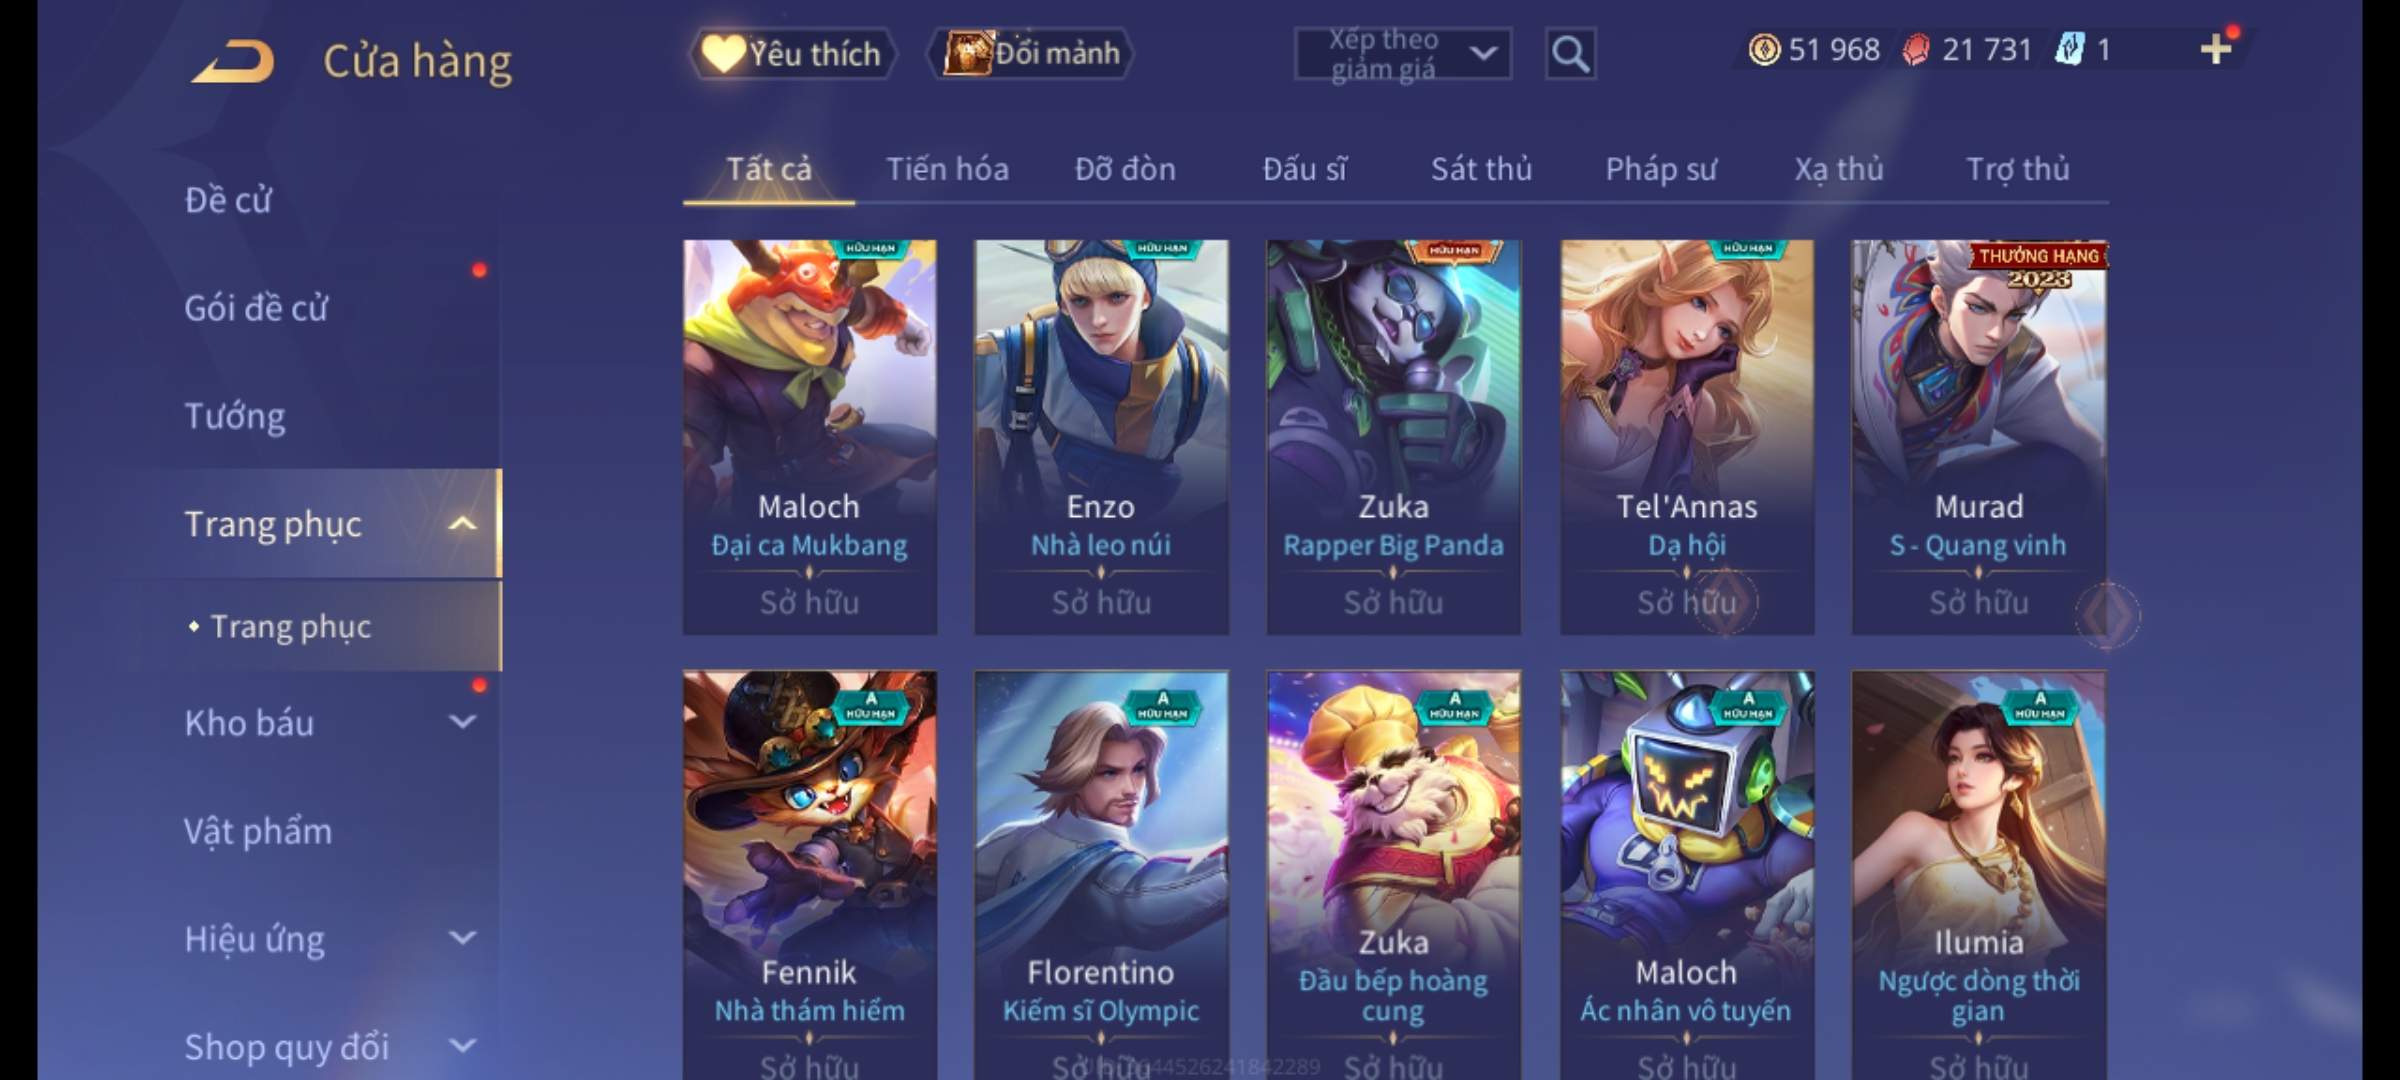Select Murad S - Quang vinh skin card
The image size is (2400, 1080).
1979,437
